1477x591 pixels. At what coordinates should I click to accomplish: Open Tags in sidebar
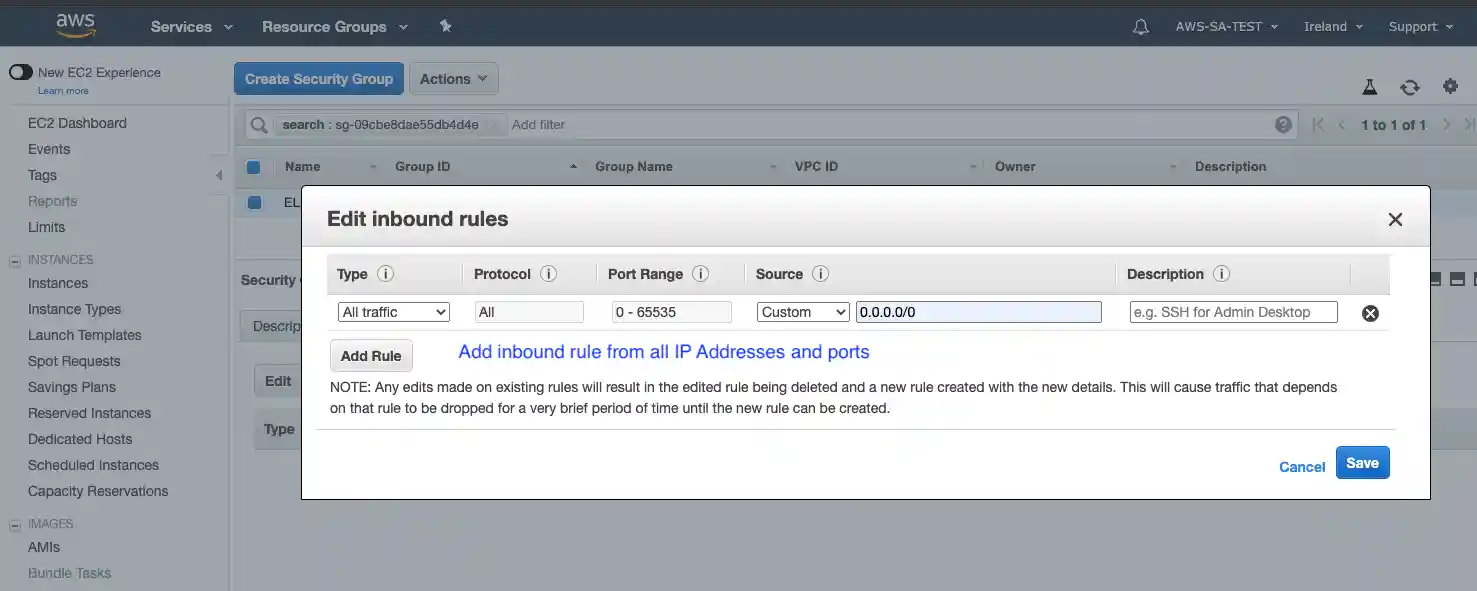coord(42,175)
